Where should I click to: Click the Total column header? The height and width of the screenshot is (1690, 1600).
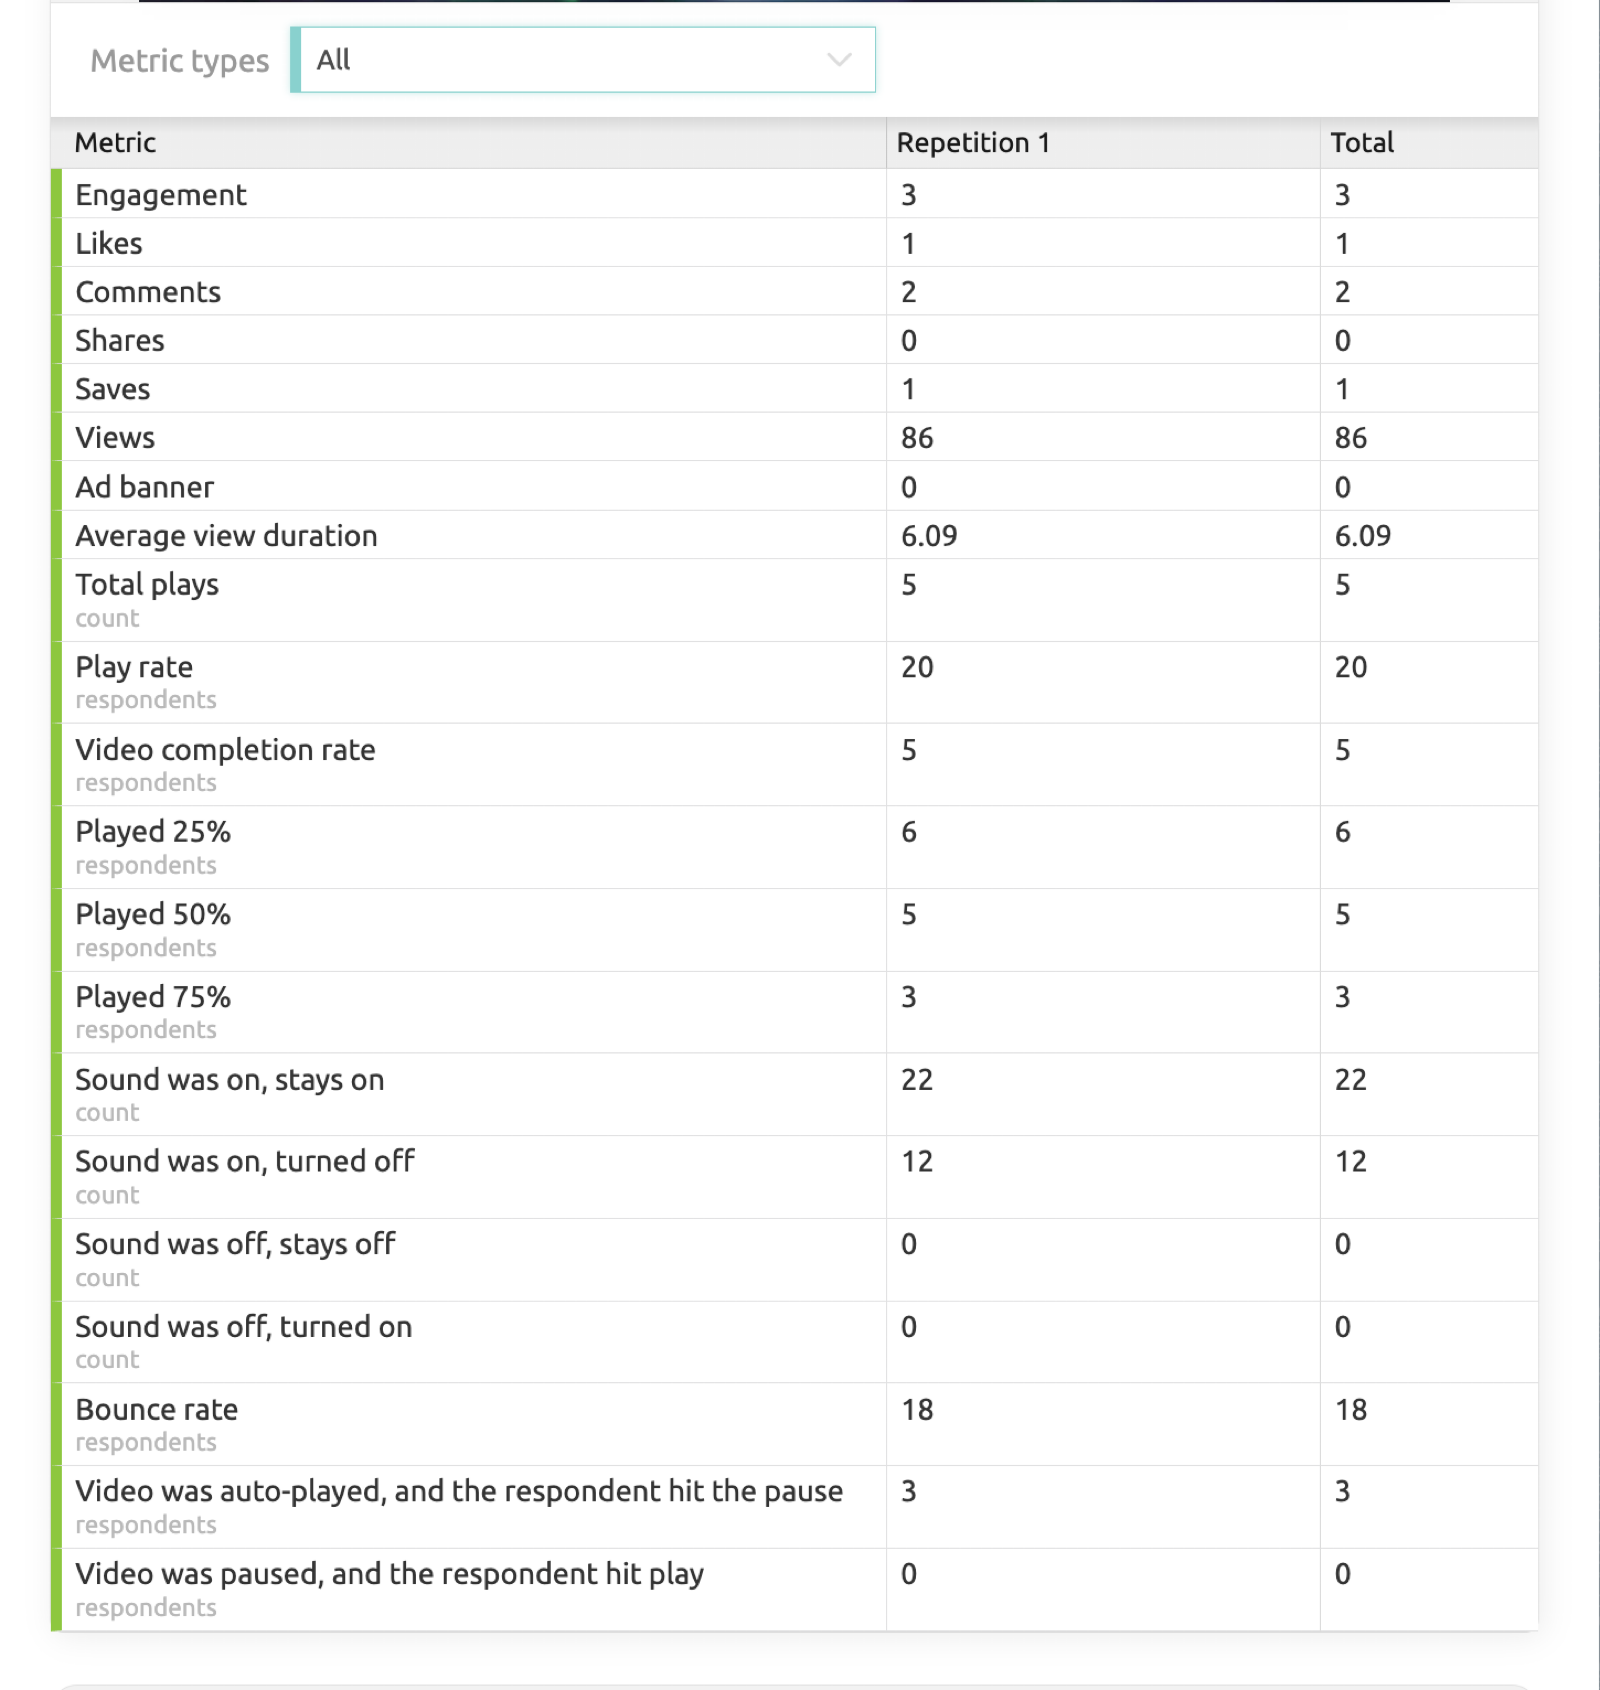coord(1362,143)
